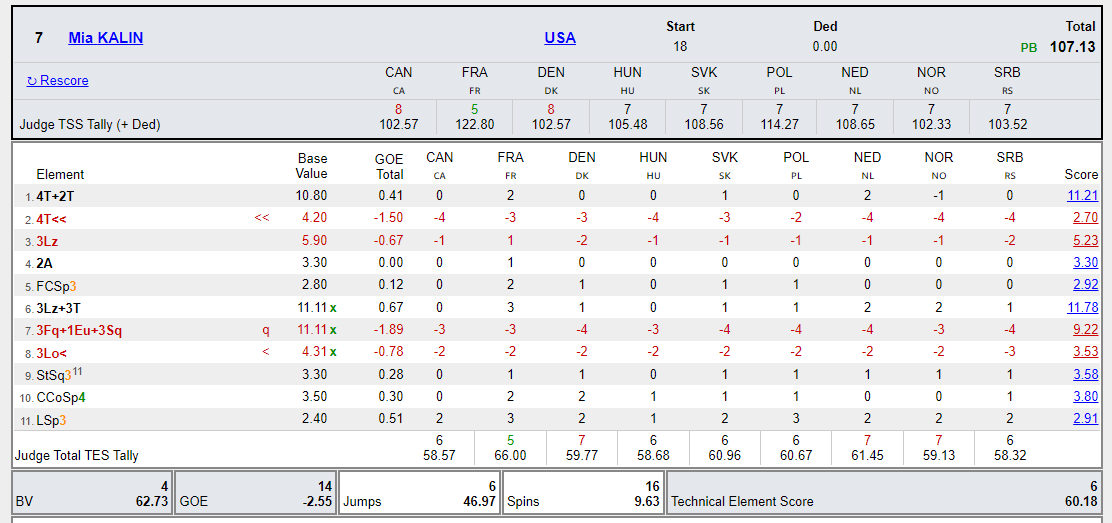1112x523 pixels.
Task: Open score 11.78 for 3Lz+3T
Action: pos(1081,308)
